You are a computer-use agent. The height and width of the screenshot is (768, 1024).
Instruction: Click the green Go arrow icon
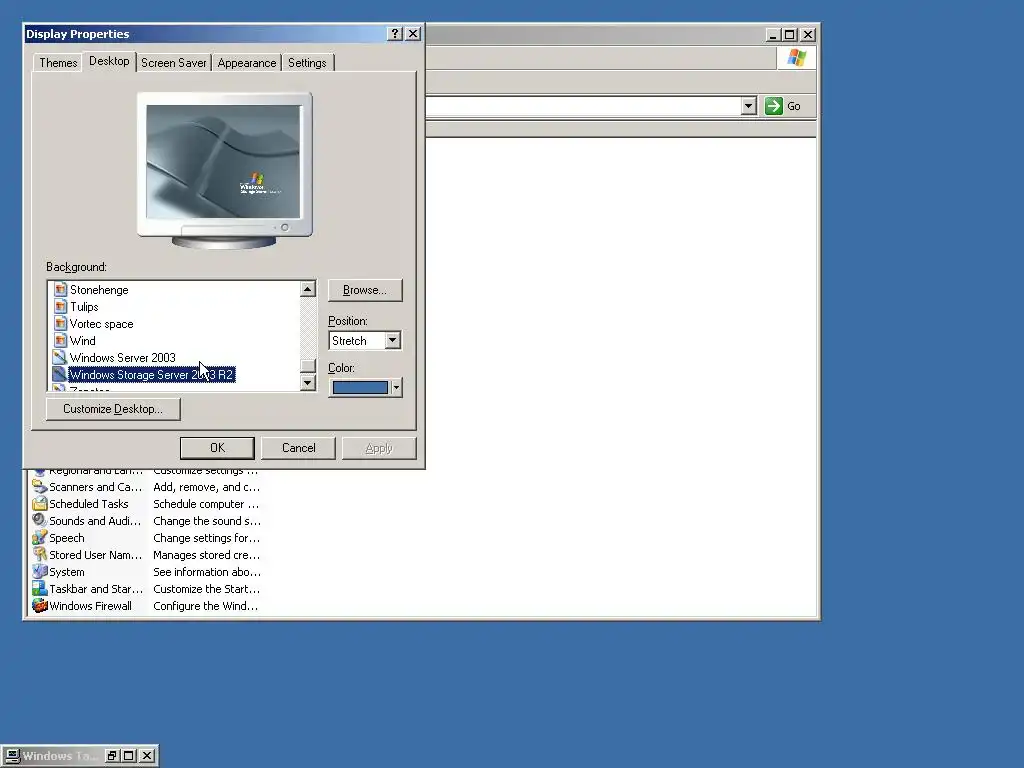pos(774,106)
